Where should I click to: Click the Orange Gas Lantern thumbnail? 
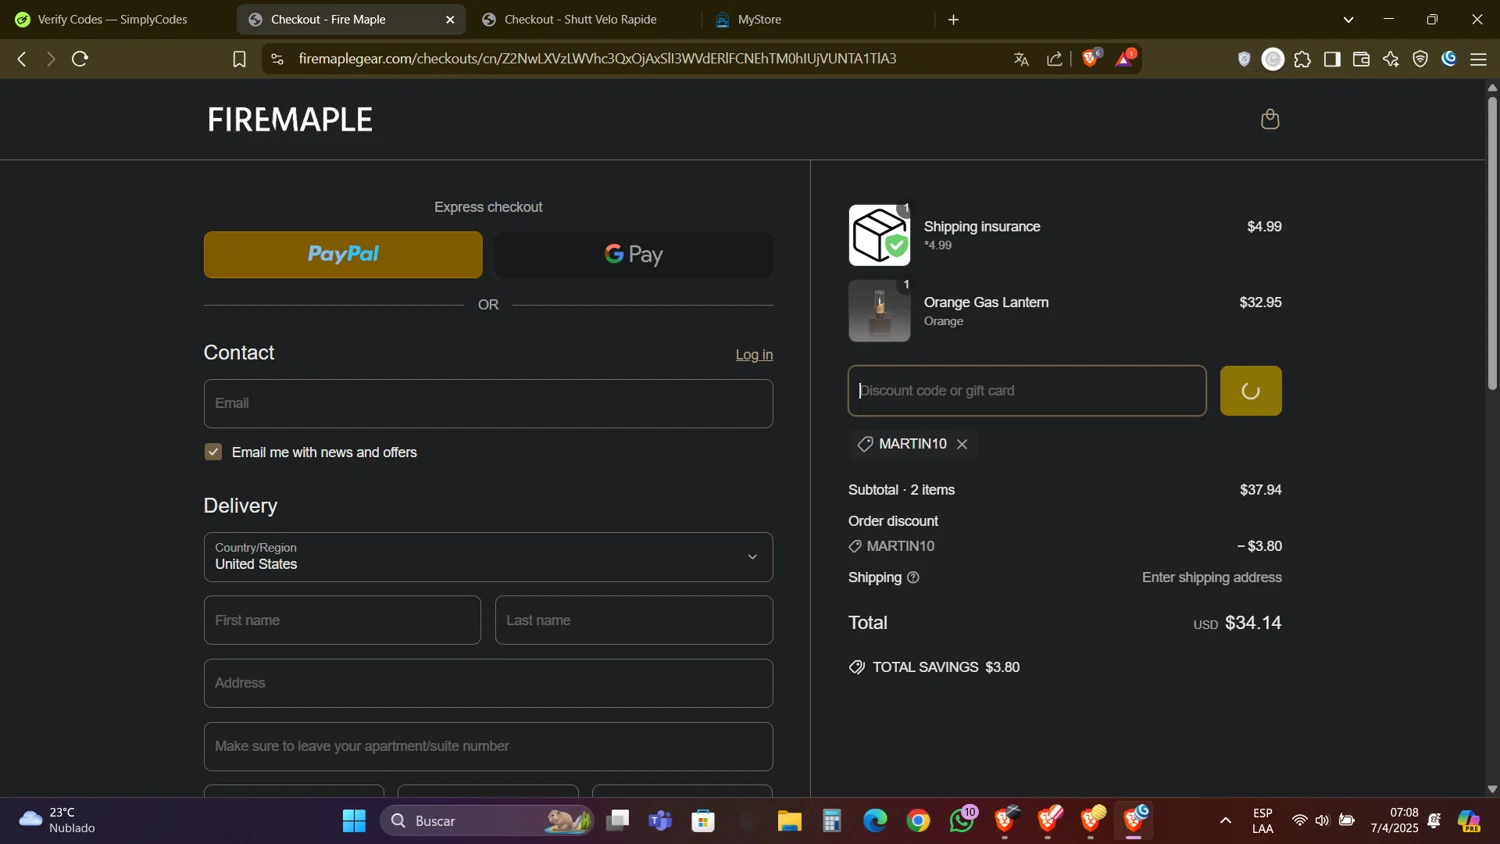[x=879, y=311]
